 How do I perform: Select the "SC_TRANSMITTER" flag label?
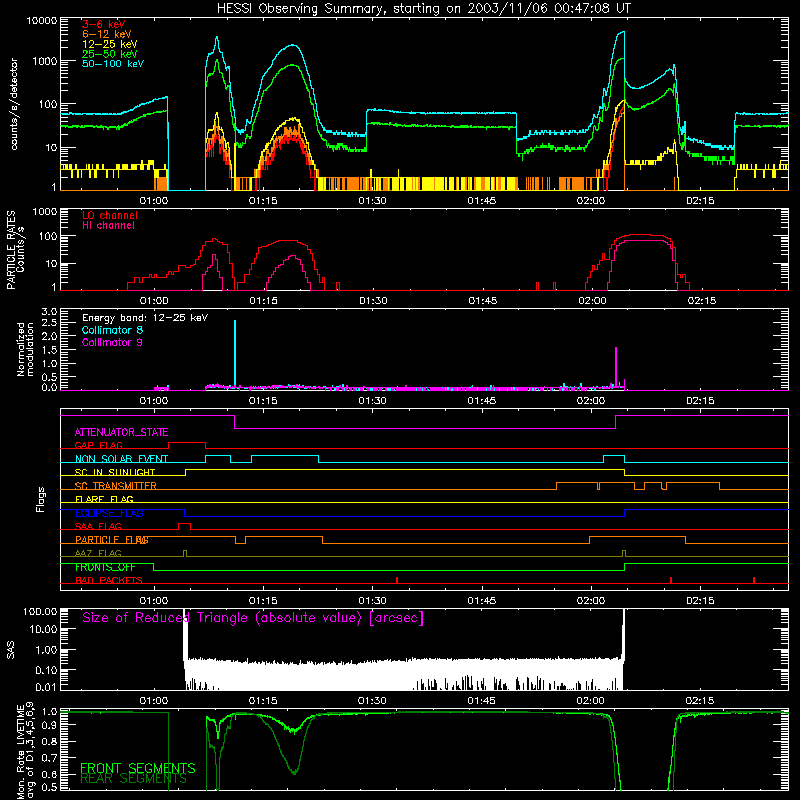click(x=116, y=486)
